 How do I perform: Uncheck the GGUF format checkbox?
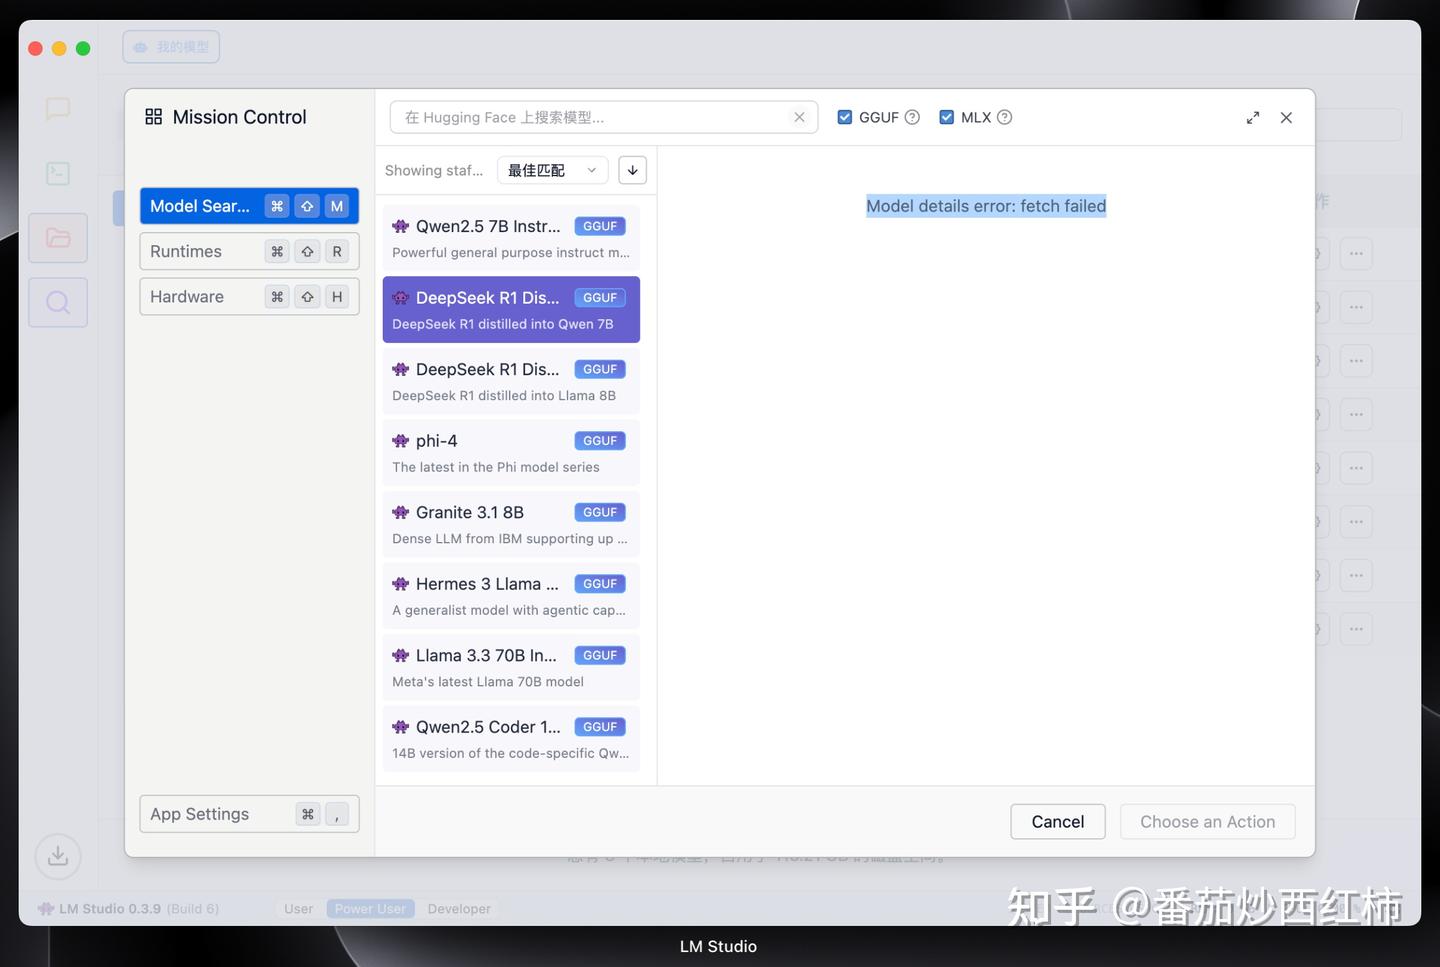845,117
